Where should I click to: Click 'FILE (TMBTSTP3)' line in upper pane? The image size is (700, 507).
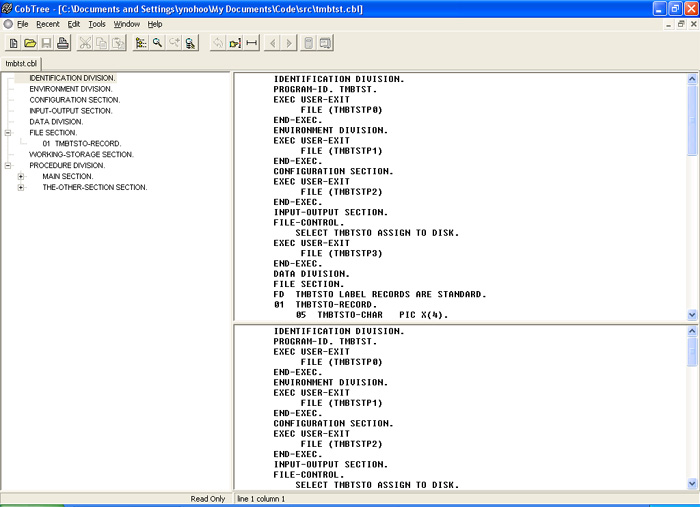(342, 254)
